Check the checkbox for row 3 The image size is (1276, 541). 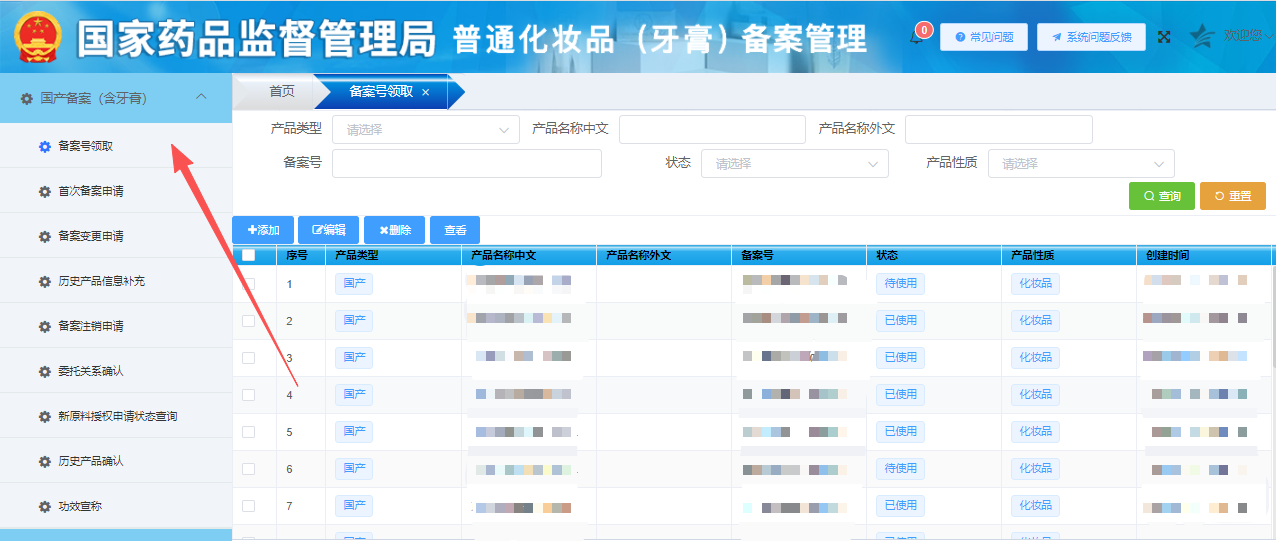tap(248, 358)
